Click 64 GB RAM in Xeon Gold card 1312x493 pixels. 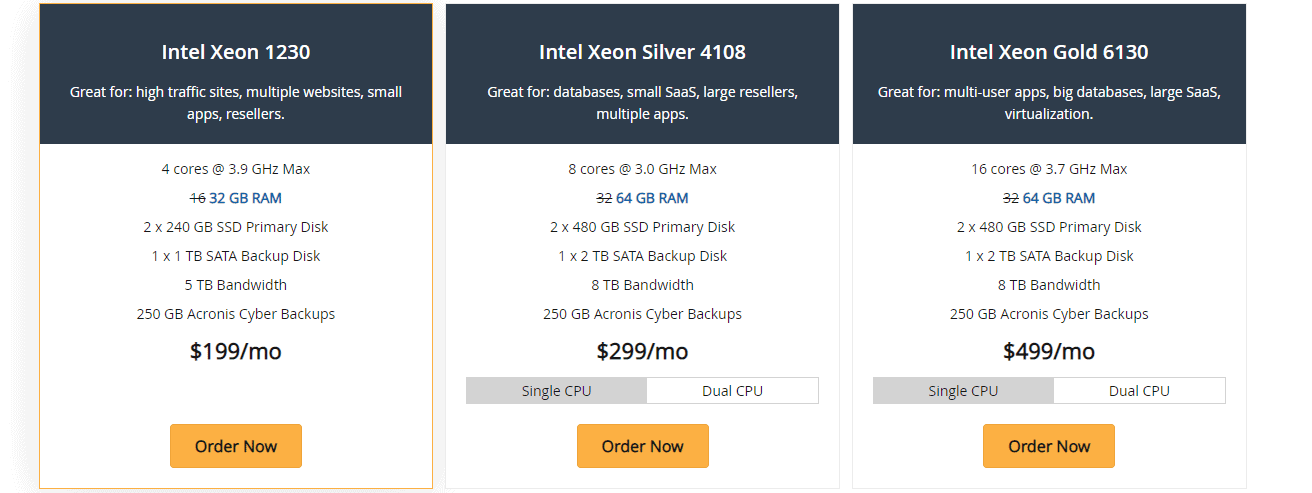[1059, 198]
